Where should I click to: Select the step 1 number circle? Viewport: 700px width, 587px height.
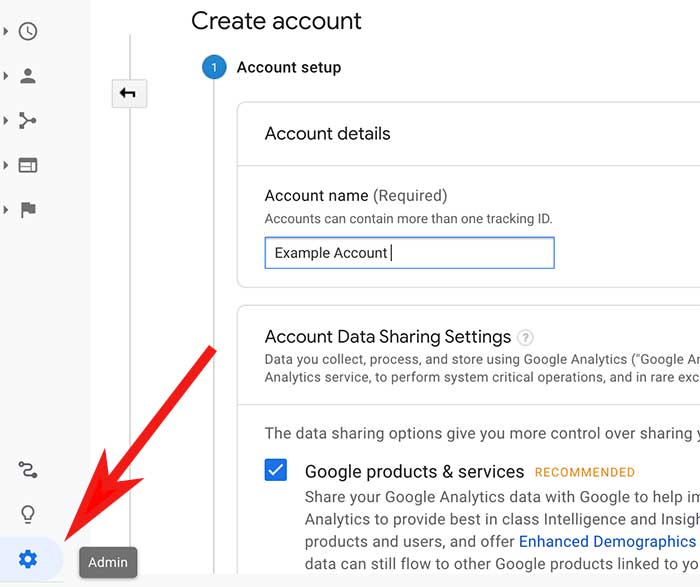(x=213, y=67)
